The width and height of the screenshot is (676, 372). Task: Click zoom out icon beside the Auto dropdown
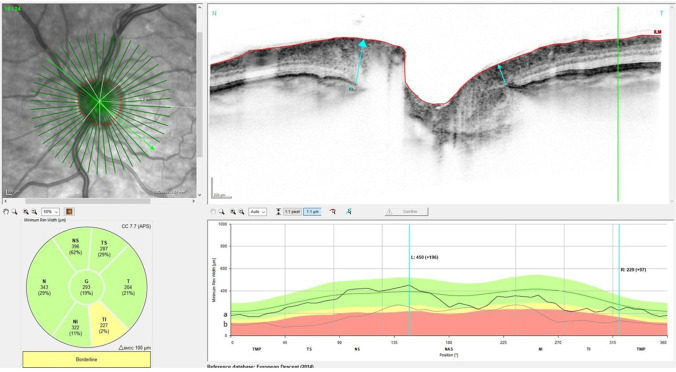pos(241,212)
